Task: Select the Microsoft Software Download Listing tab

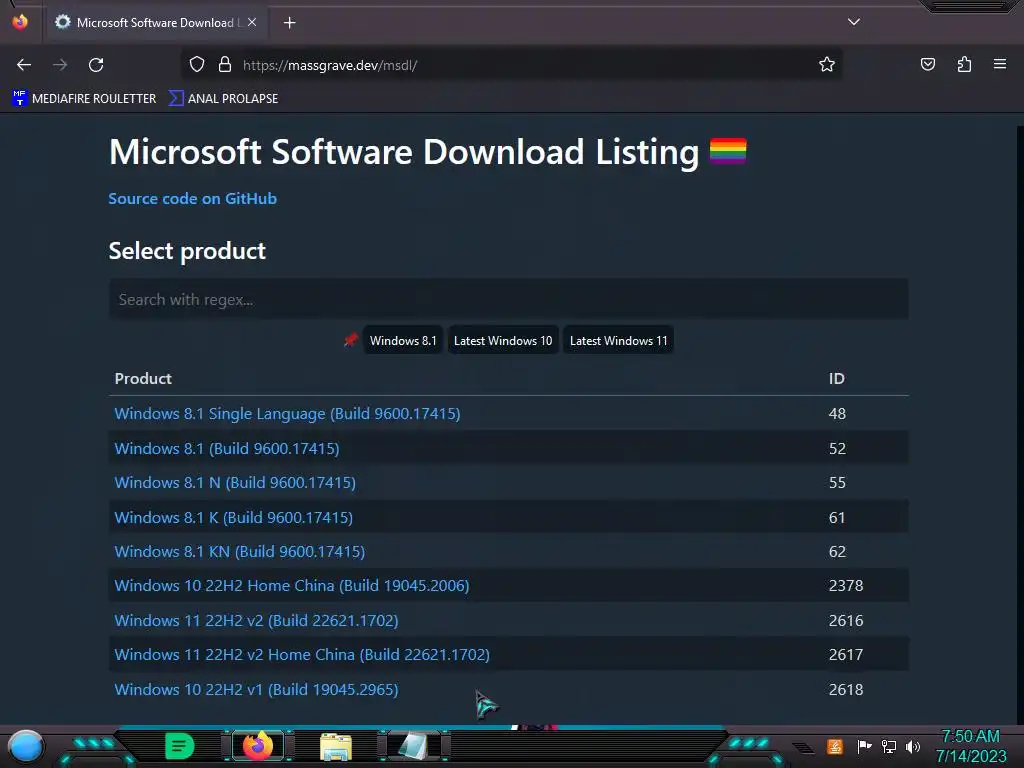Action: point(155,22)
